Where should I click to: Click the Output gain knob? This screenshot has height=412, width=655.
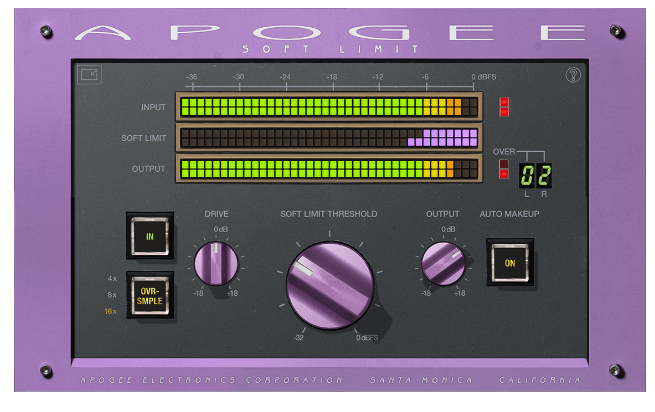click(x=443, y=264)
